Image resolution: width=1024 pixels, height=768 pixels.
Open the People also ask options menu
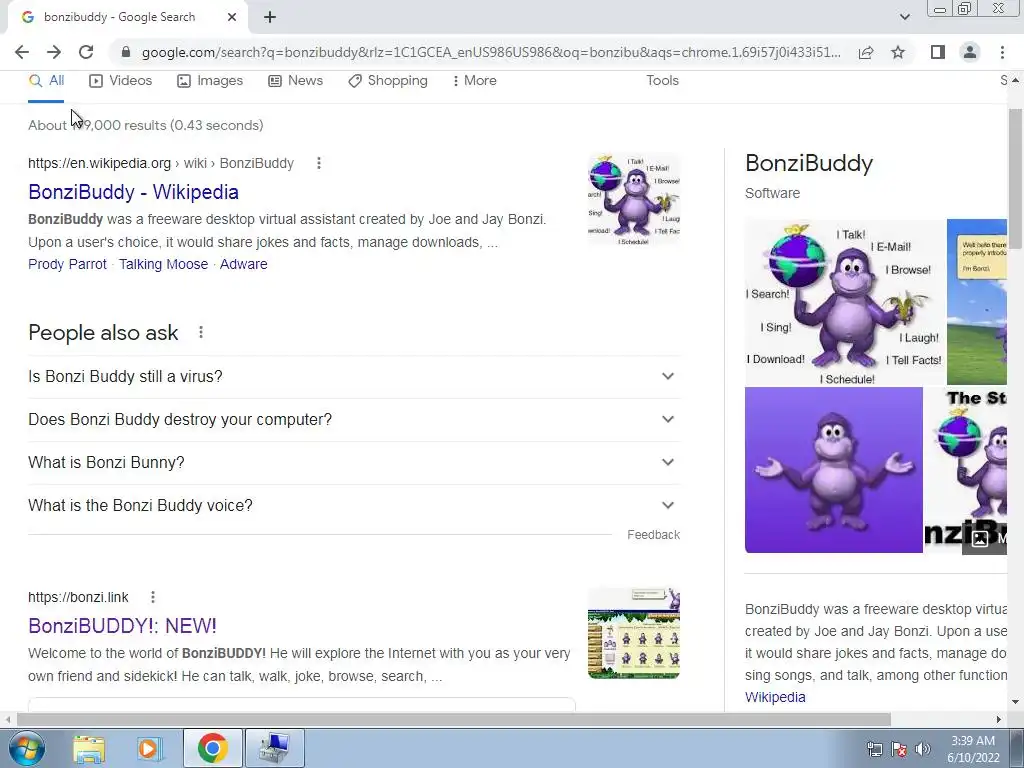click(201, 332)
